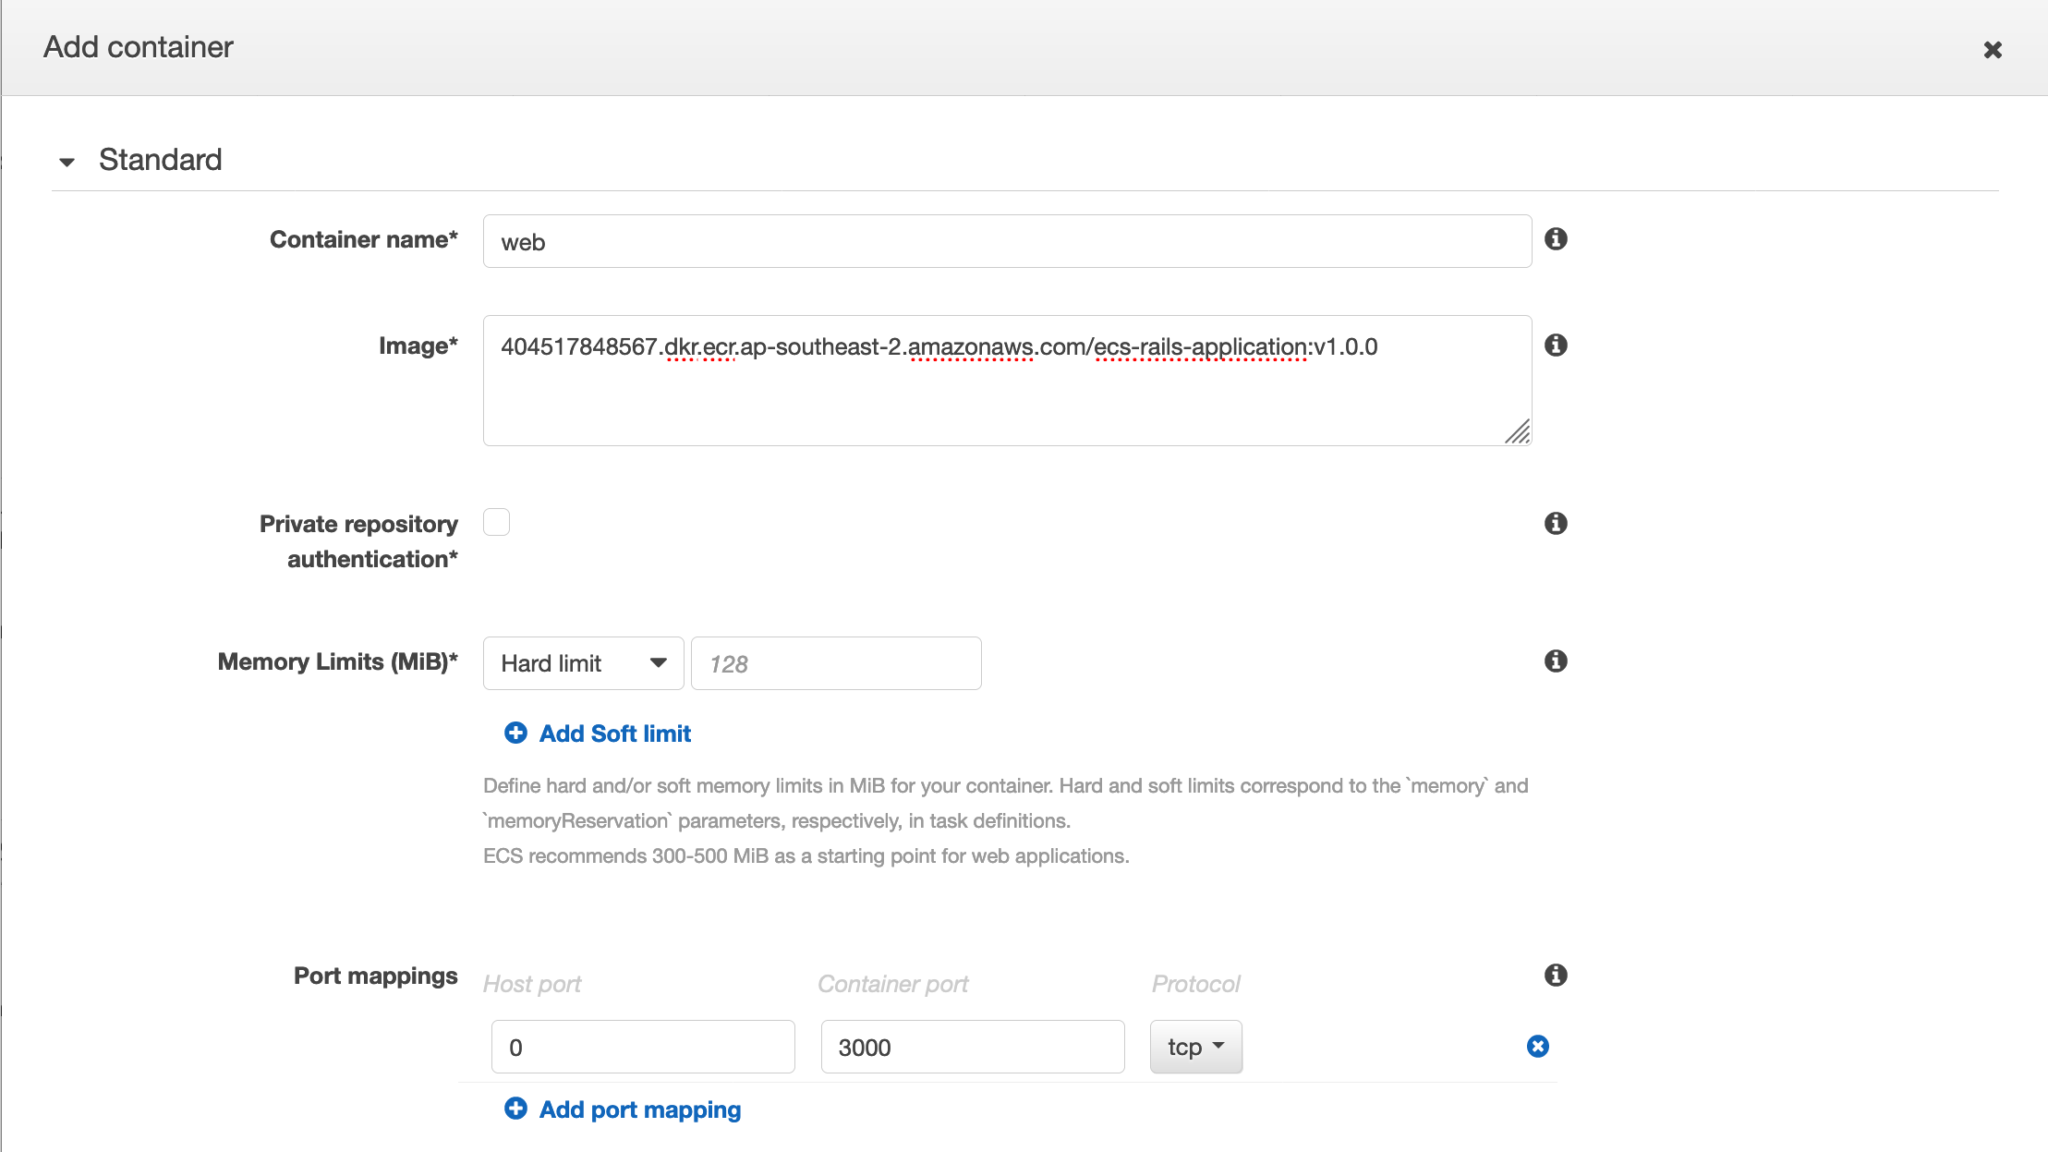Collapse the Standard section
2048x1152 pixels.
67,160
